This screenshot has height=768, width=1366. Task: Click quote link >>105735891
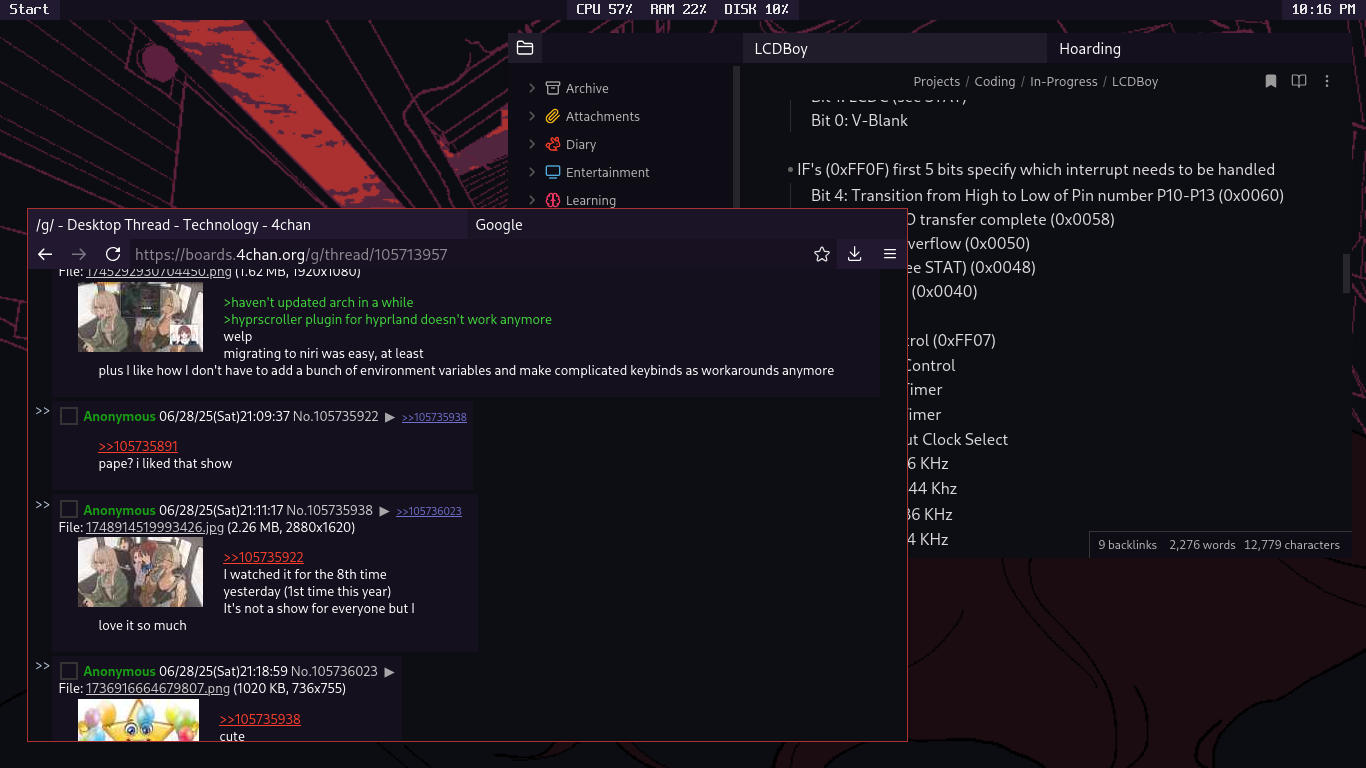[x=138, y=446]
